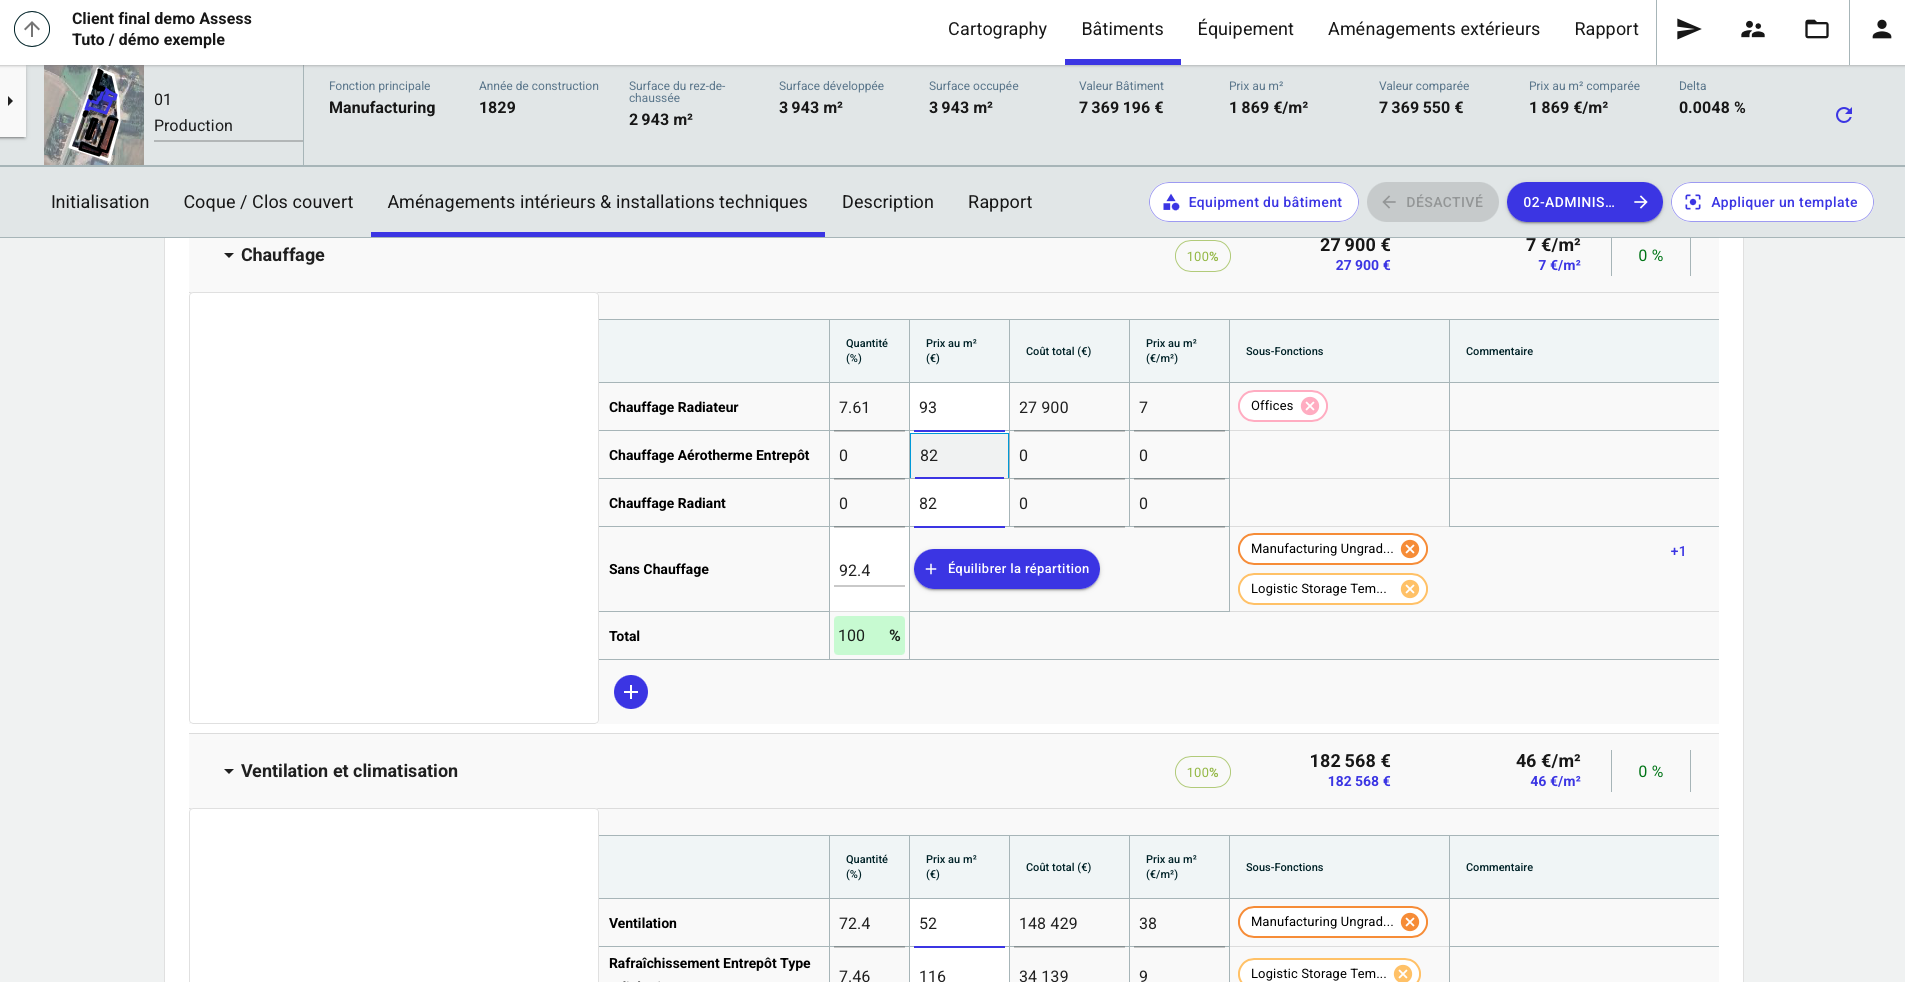Switch to the Équipement tab
This screenshot has height=982, width=1905.
(1245, 29)
